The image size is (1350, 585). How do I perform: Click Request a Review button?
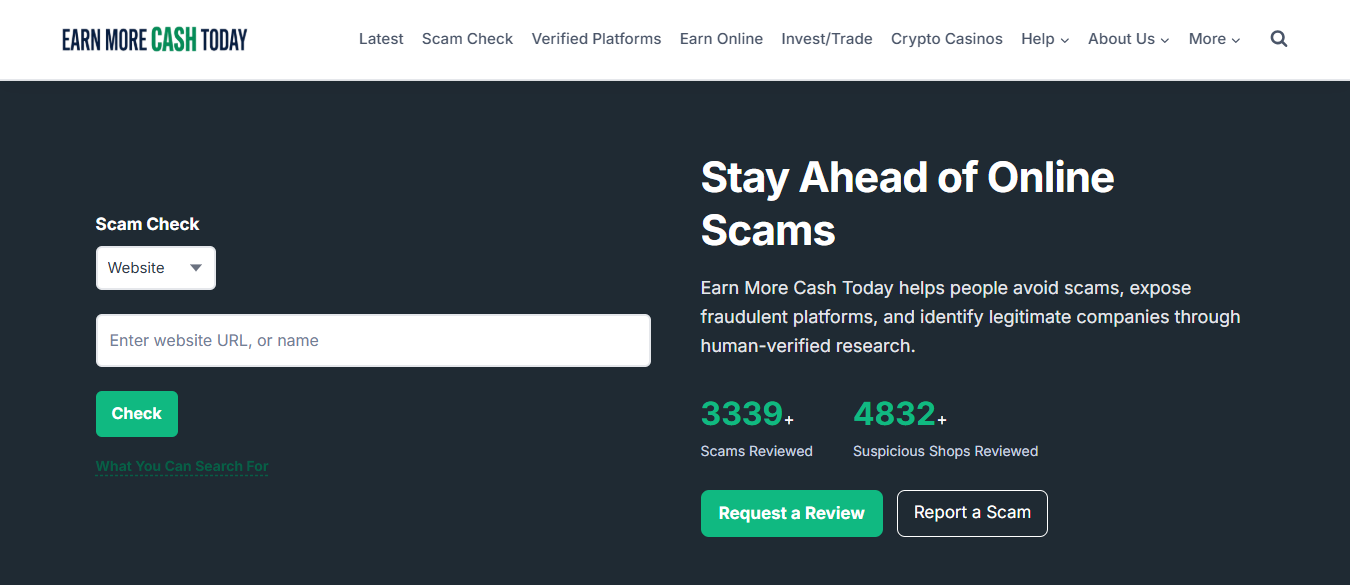click(791, 513)
